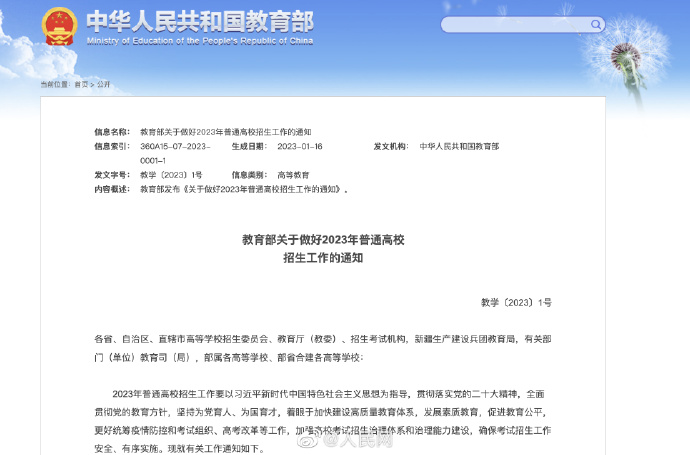Select the 发文机构 label

click(x=391, y=146)
